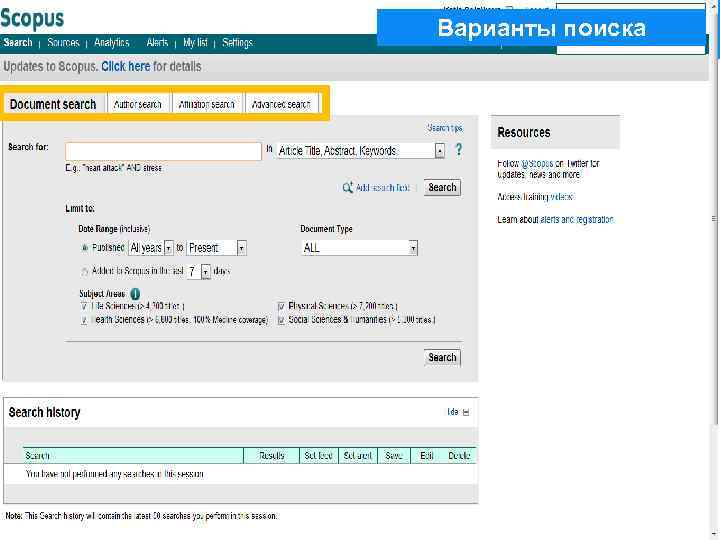The image size is (720, 540).
Task: Toggle Life Sciences checkbox
Action: (84, 306)
